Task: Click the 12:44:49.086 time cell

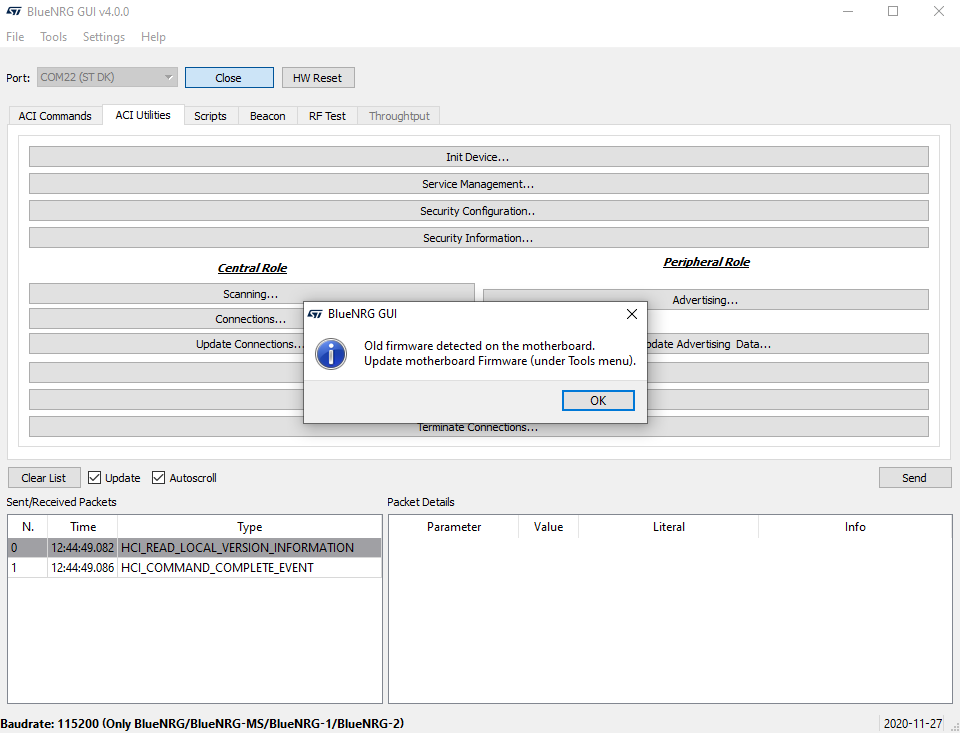Action: (x=83, y=568)
